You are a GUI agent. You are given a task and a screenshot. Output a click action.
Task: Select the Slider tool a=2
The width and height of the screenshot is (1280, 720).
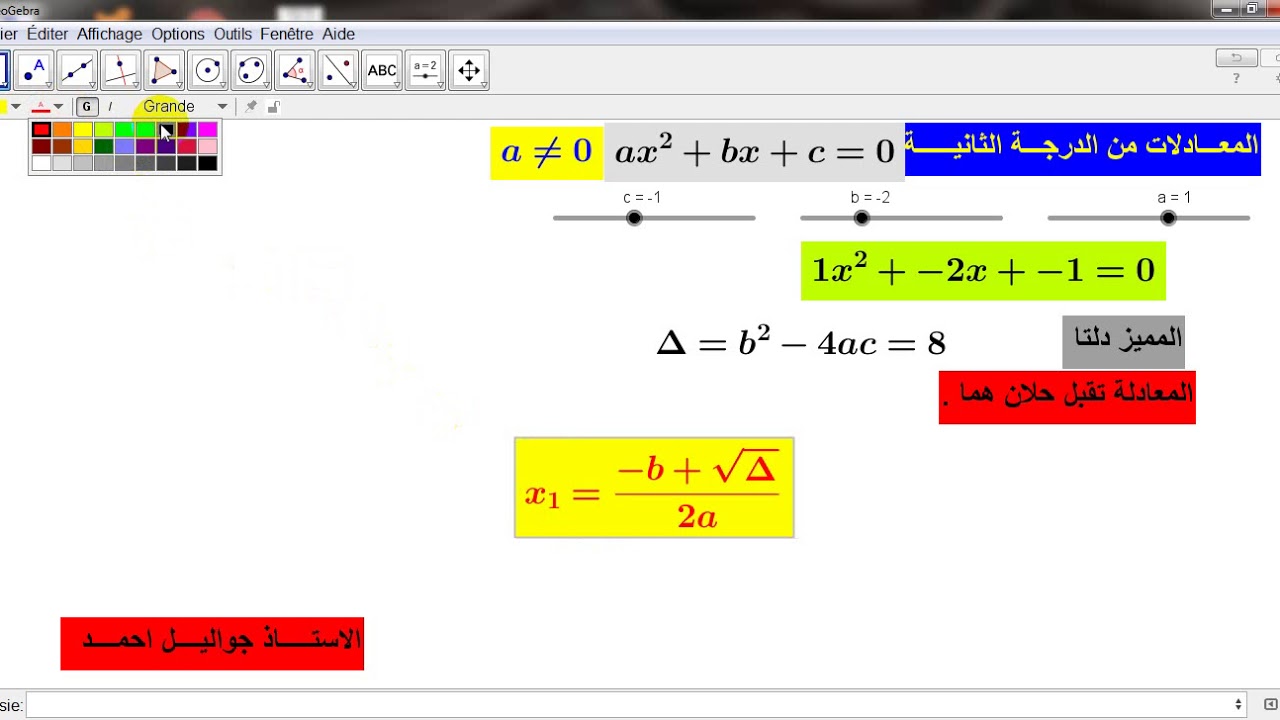click(426, 70)
